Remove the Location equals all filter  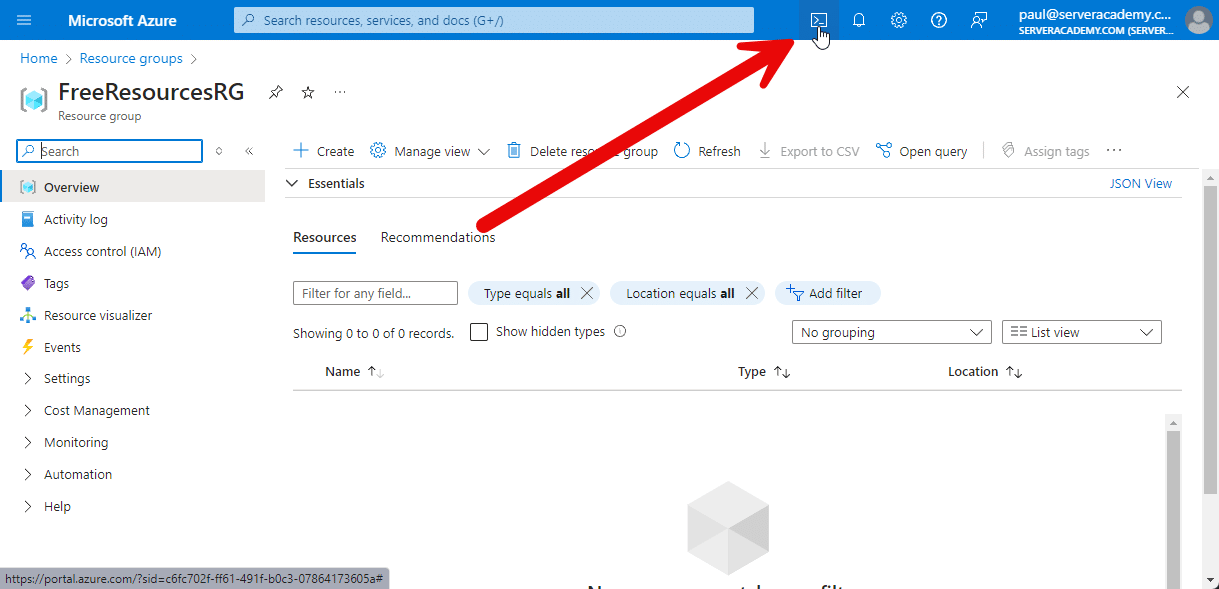click(x=752, y=293)
